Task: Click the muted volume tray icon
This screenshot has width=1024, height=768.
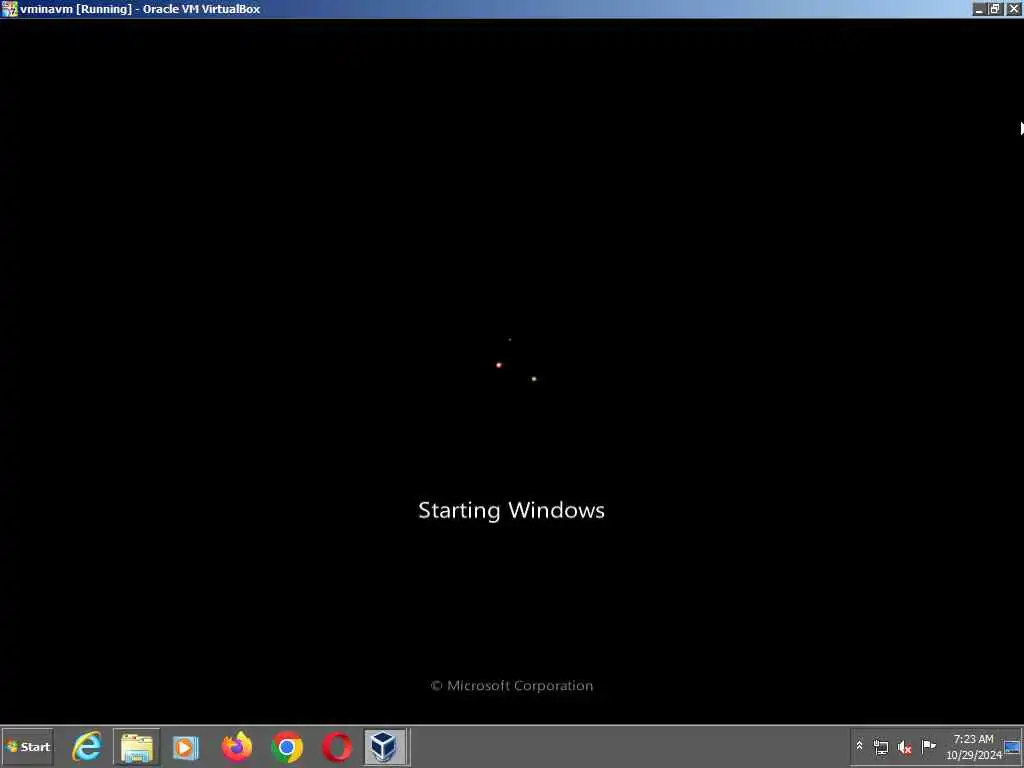Action: [904, 747]
